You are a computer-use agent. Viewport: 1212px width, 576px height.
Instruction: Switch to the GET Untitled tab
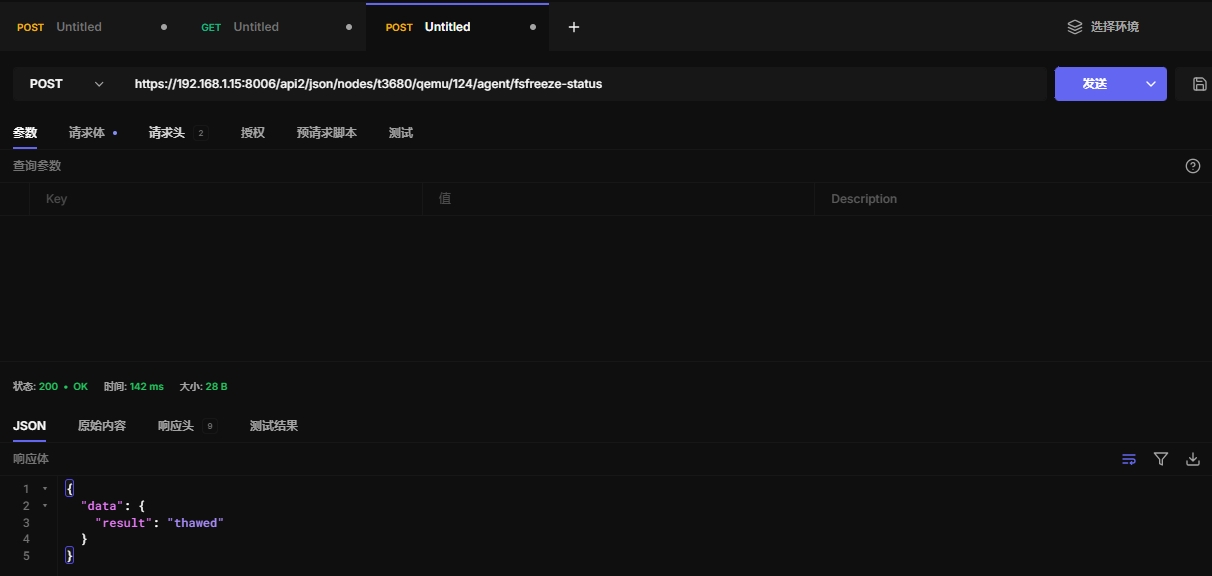[255, 27]
